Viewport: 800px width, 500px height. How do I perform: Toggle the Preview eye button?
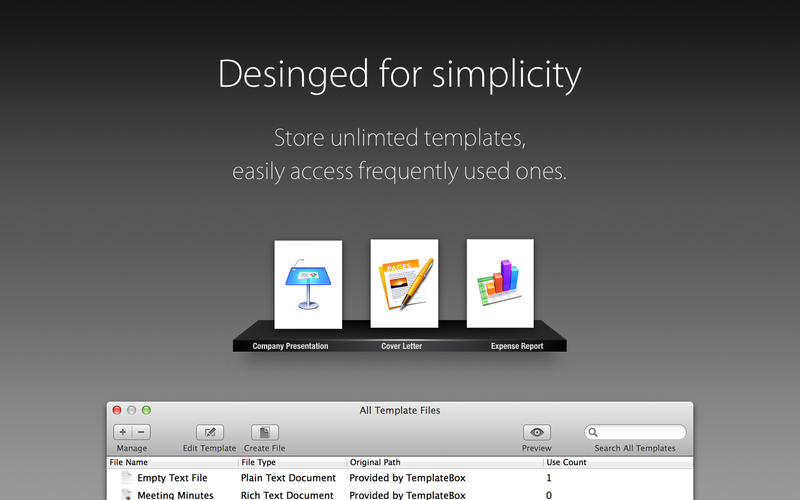537,432
